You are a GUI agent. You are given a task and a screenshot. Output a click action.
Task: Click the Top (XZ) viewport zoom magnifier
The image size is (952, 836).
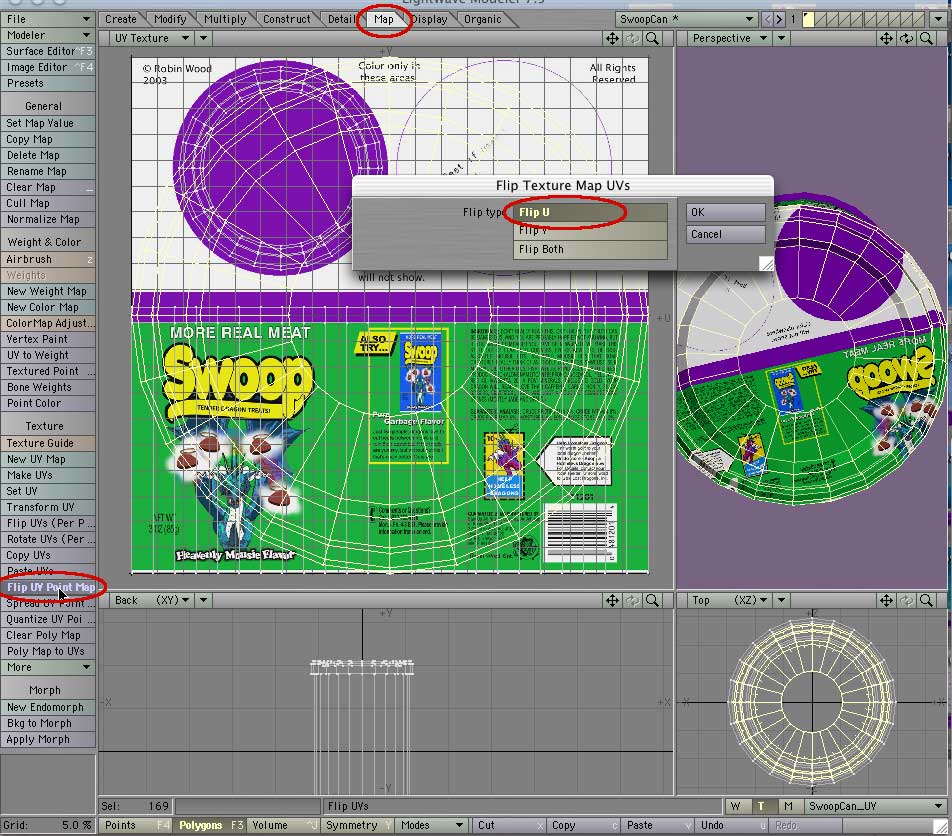coord(926,600)
